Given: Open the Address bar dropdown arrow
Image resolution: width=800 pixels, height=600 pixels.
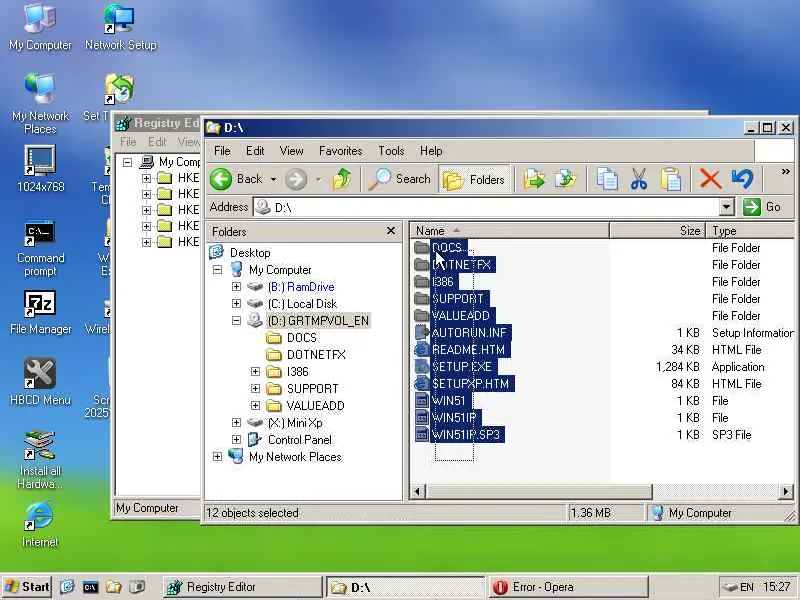Looking at the screenshot, I should (727, 207).
